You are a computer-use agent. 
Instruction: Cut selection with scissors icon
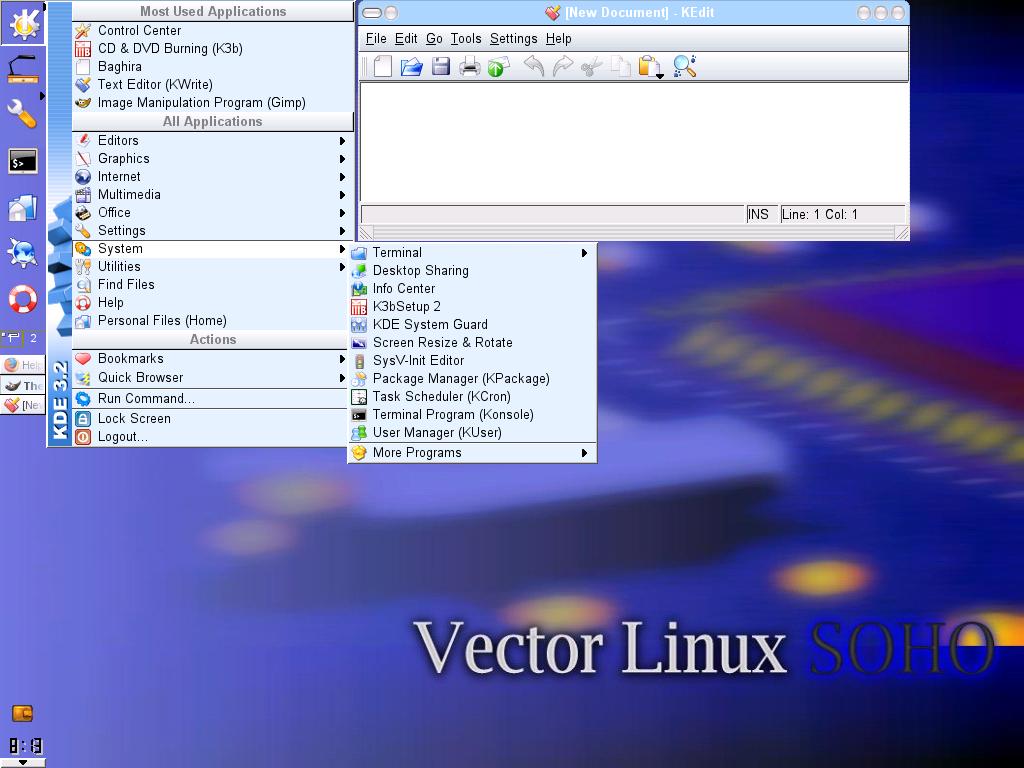(591, 66)
